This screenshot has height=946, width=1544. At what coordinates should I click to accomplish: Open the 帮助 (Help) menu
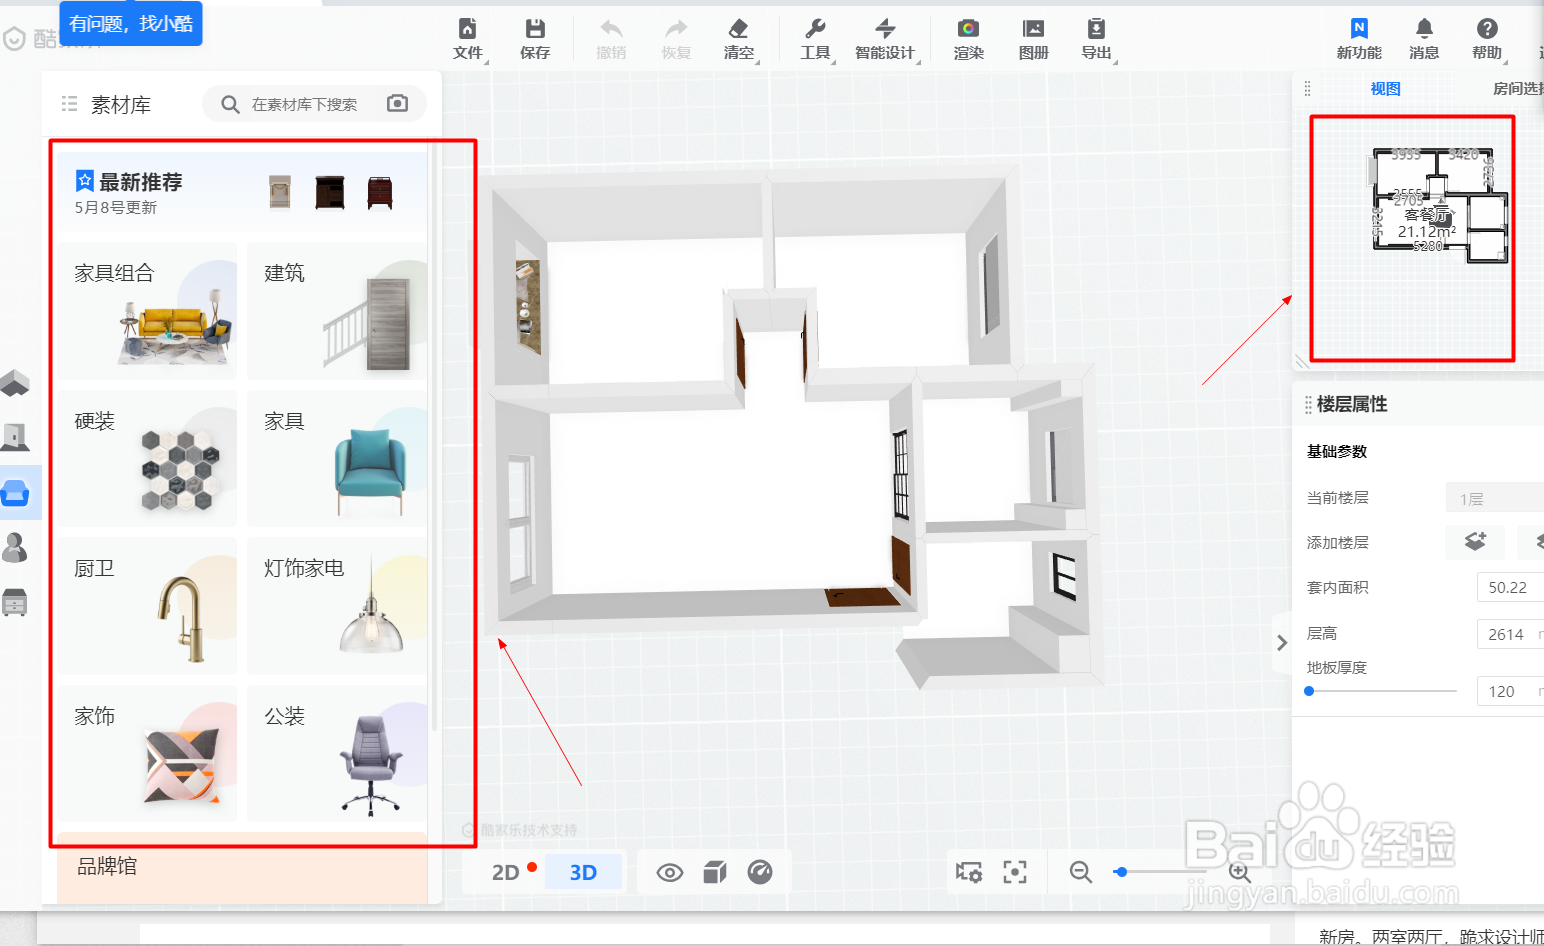(1487, 39)
